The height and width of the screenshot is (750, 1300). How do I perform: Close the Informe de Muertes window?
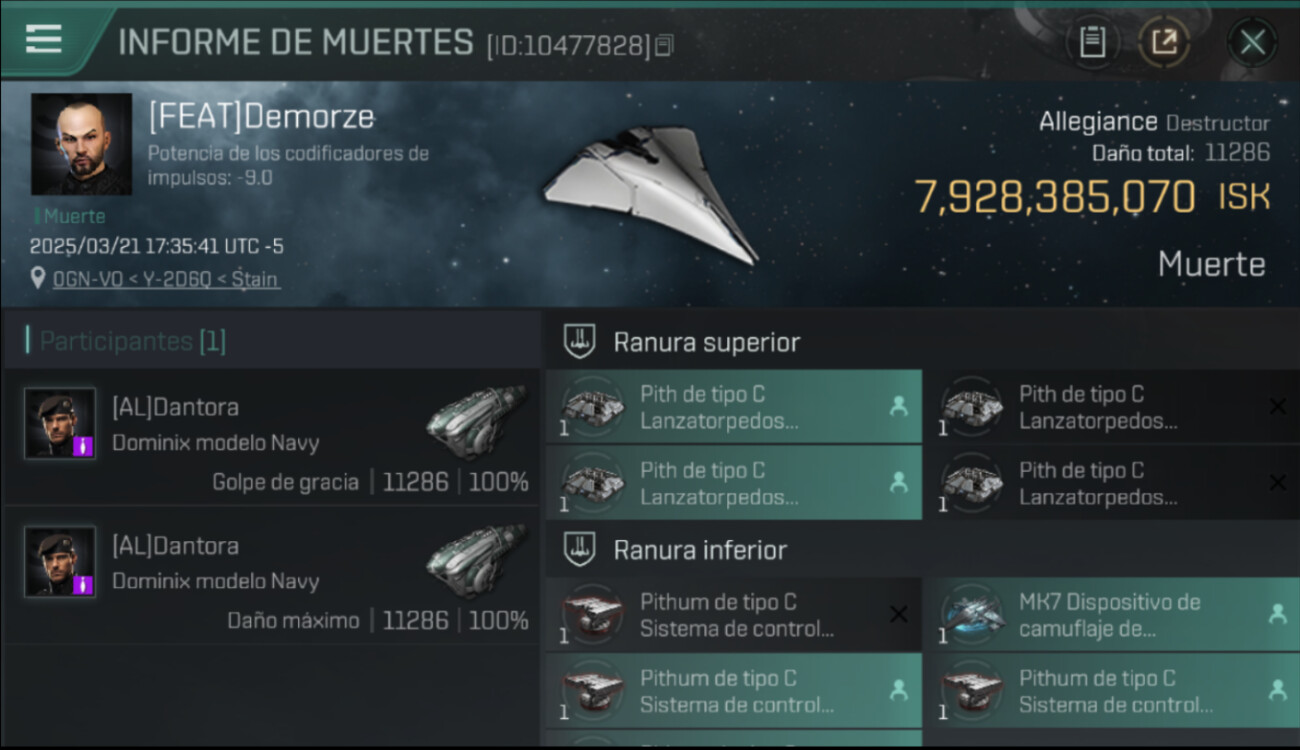(x=1252, y=42)
